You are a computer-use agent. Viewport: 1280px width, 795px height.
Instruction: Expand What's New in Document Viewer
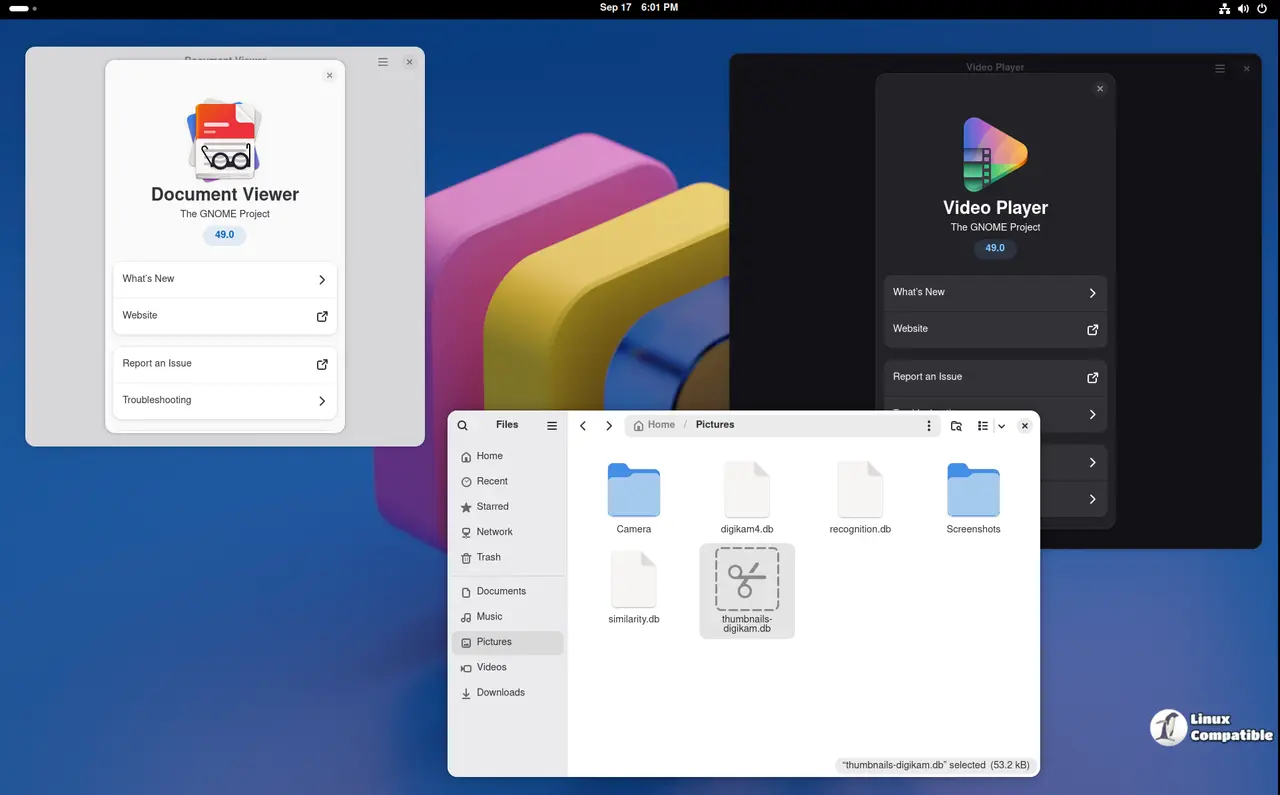tap(225, 279)
